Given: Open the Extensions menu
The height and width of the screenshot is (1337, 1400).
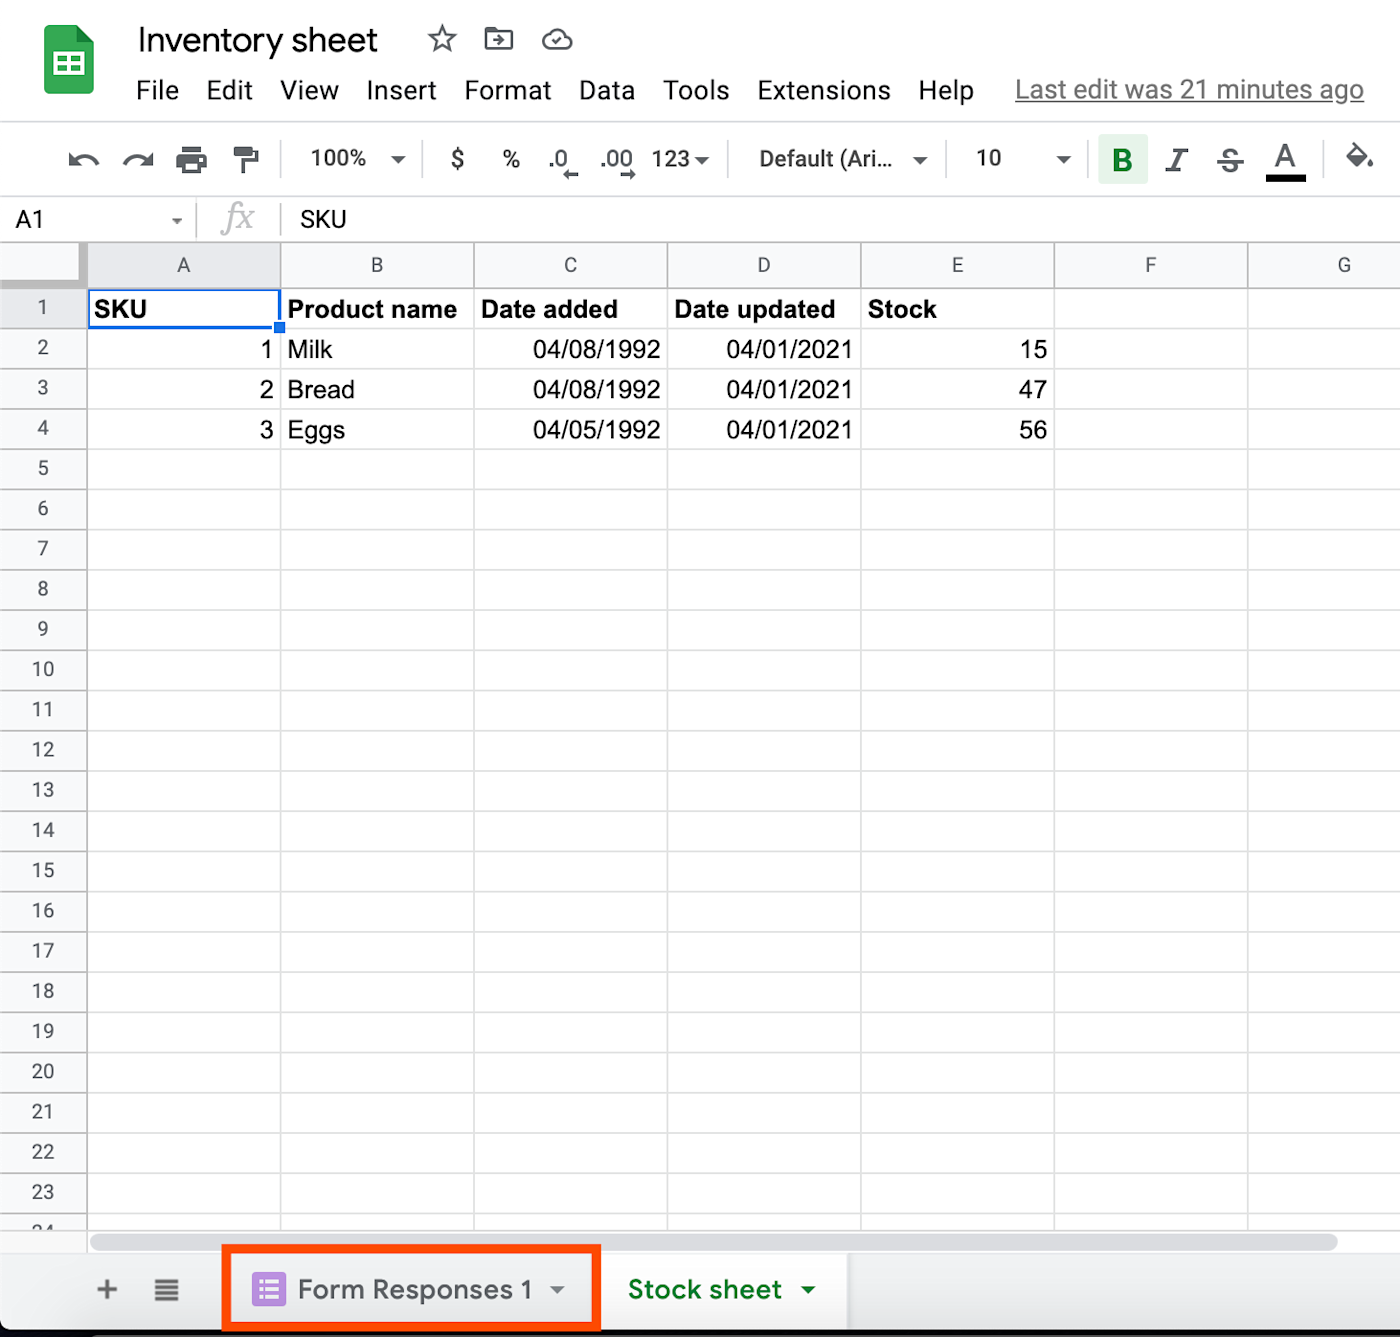Looking at the screenshot, I should point(824,90).
